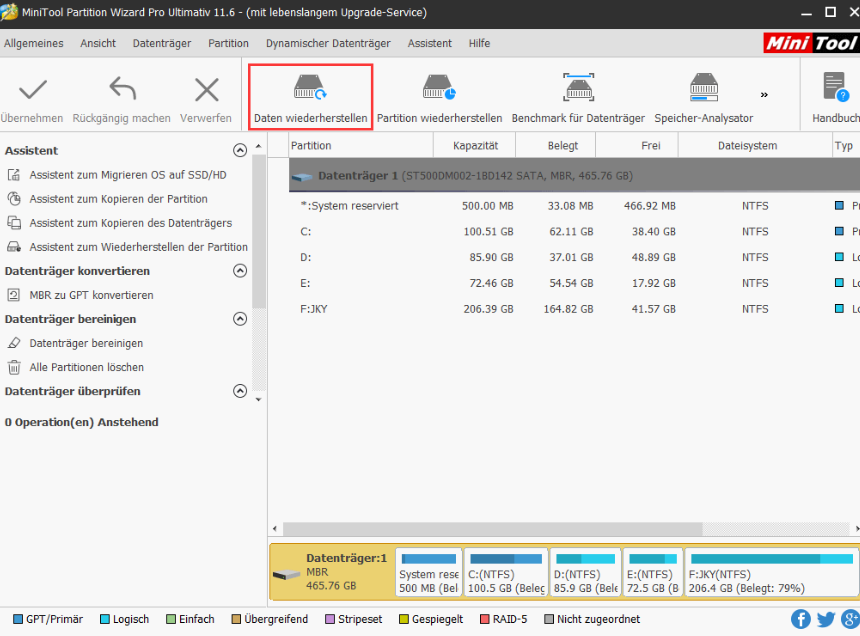Click the Datenträger 1 header row text
Screen dimensions: 860x636
coord(475,176)
